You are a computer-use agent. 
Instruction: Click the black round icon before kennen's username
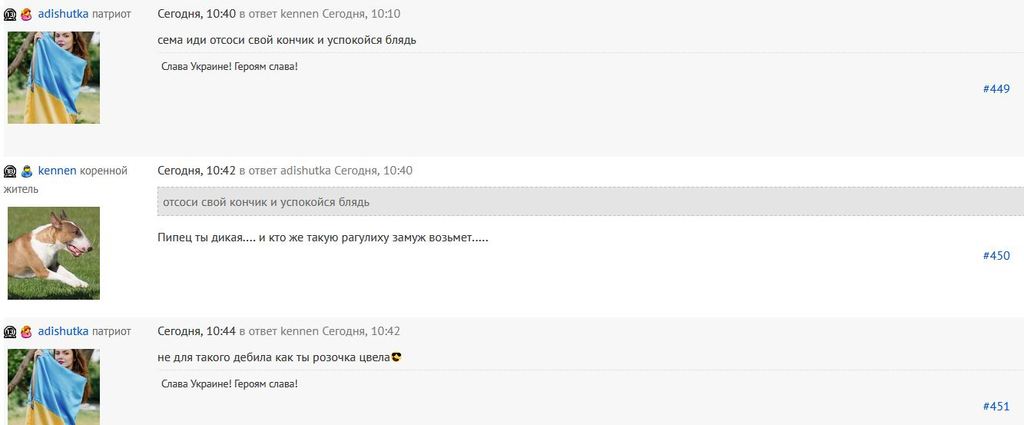coord(10,171)
